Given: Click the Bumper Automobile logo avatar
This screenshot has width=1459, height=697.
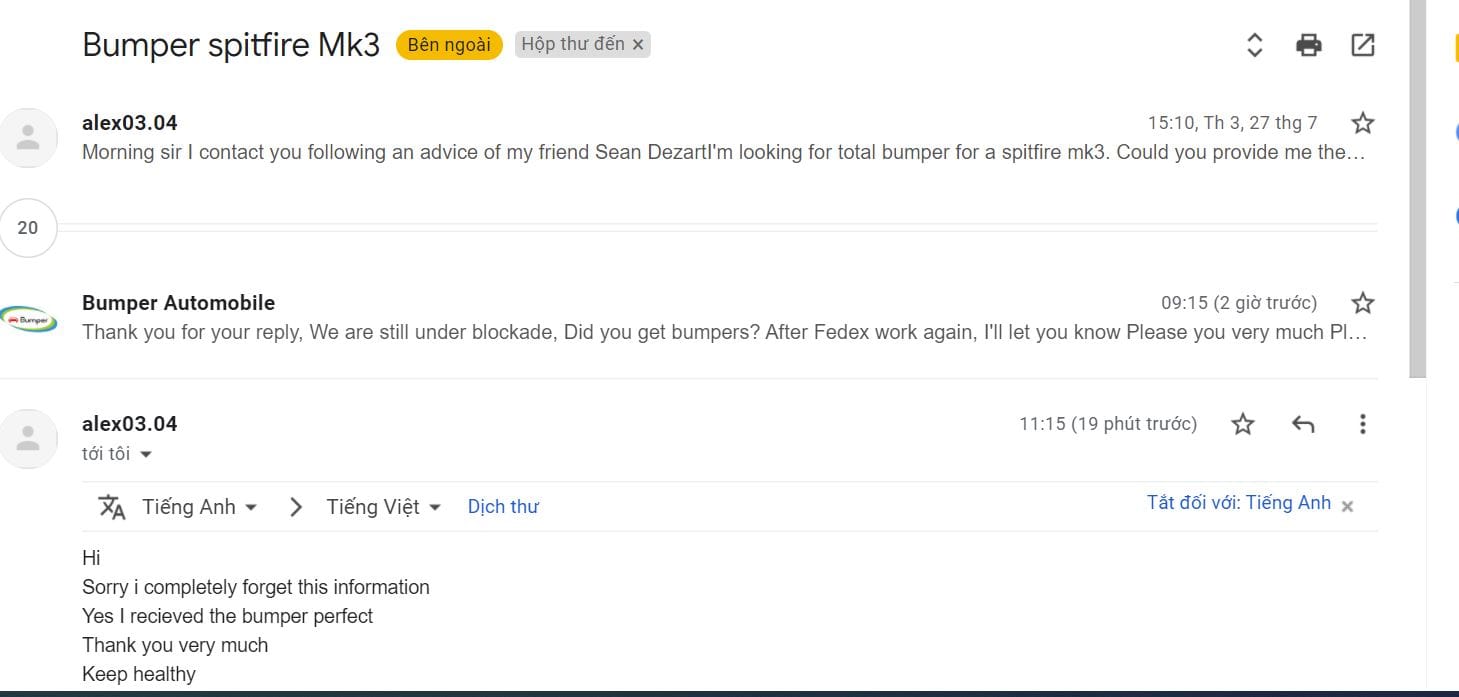Looking at the screenshot, I should click(28, 318).
